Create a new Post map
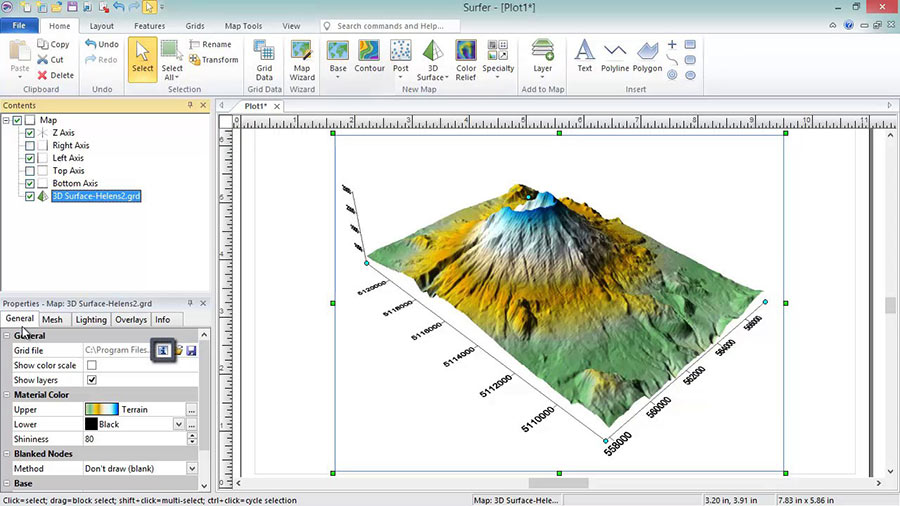Viewport: 900px width, 506px height. point(401,60)
